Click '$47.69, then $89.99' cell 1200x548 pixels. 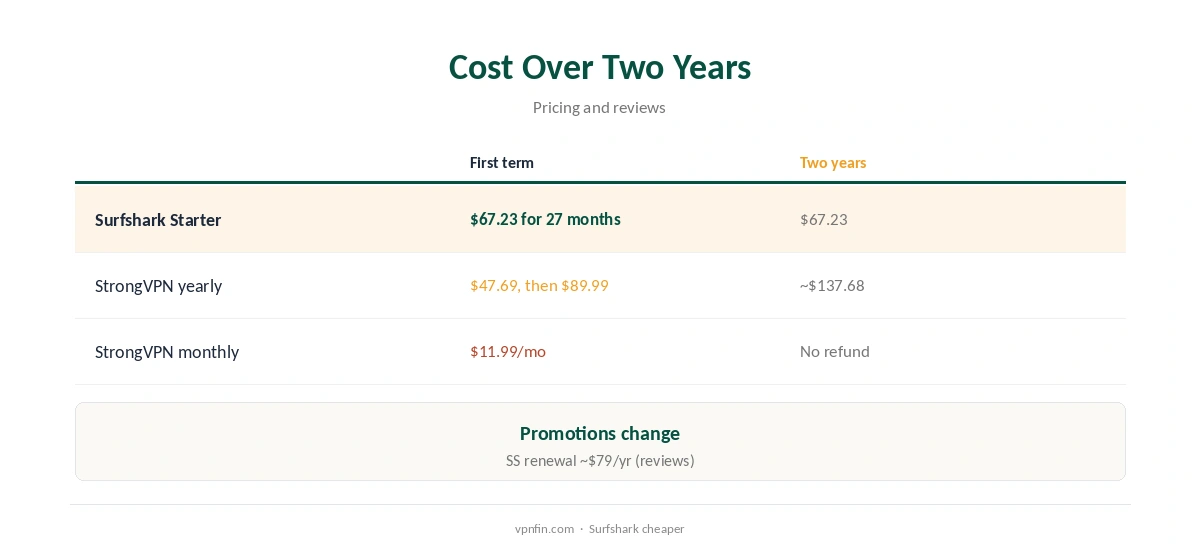[539, 285]
